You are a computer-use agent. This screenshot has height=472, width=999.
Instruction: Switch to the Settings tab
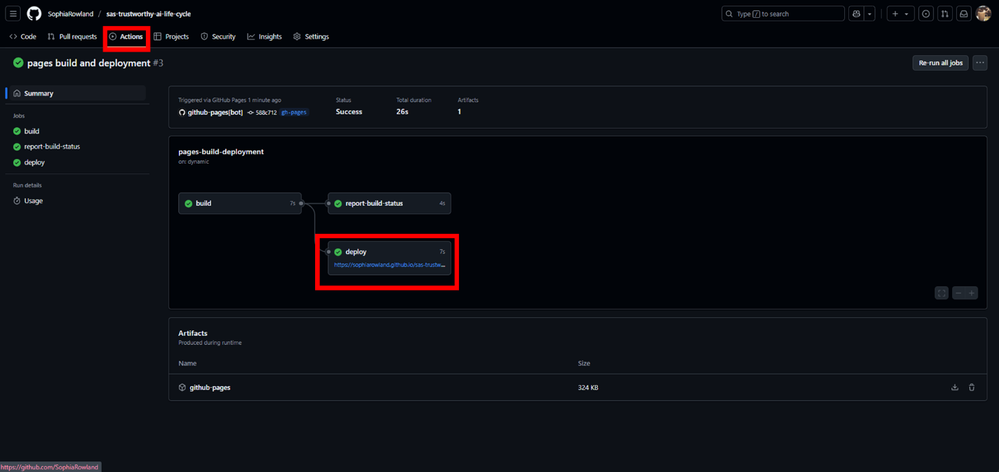point(311,37)
